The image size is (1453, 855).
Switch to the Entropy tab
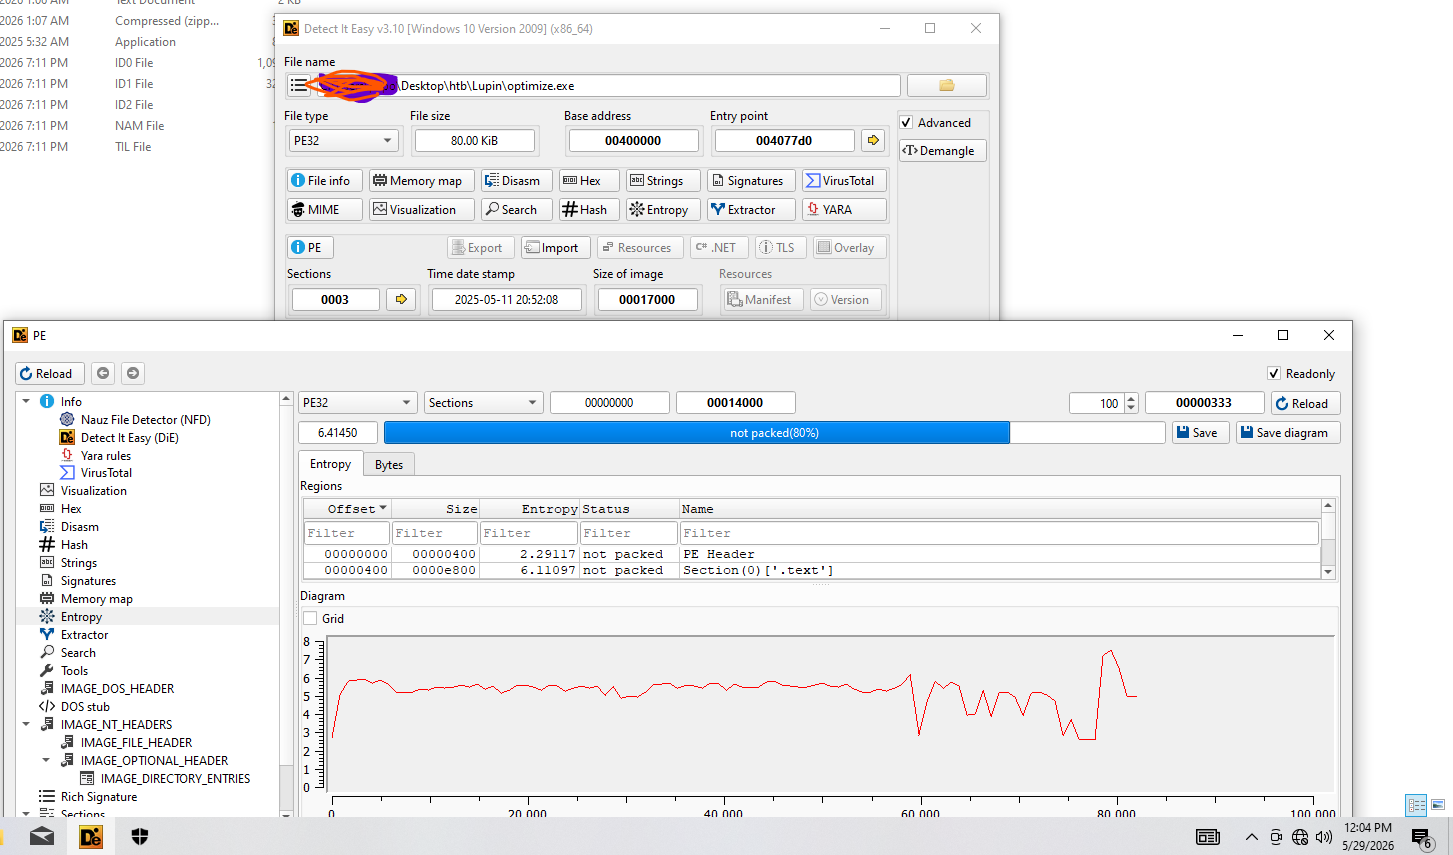[x=330, y=464]
